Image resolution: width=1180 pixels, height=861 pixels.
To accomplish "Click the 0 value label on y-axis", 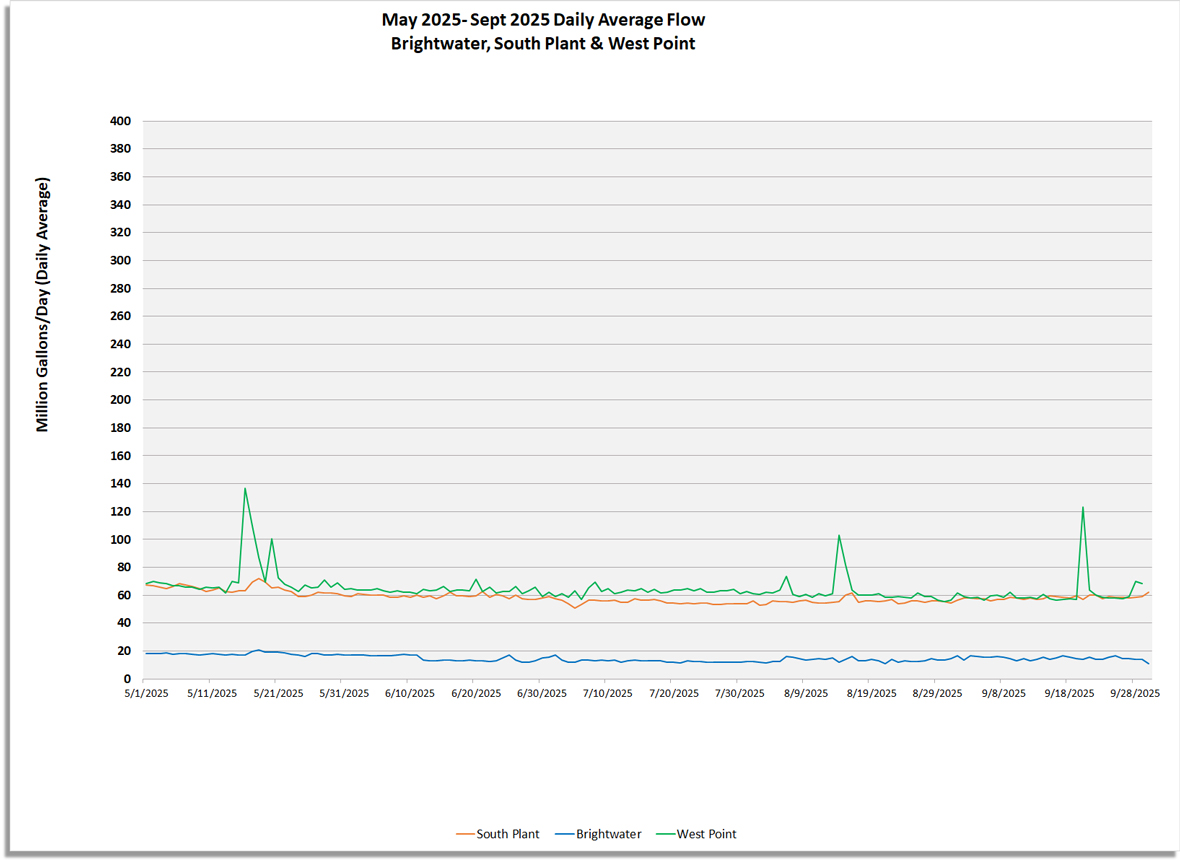I will pyautogui.click(x=129, y=677).
